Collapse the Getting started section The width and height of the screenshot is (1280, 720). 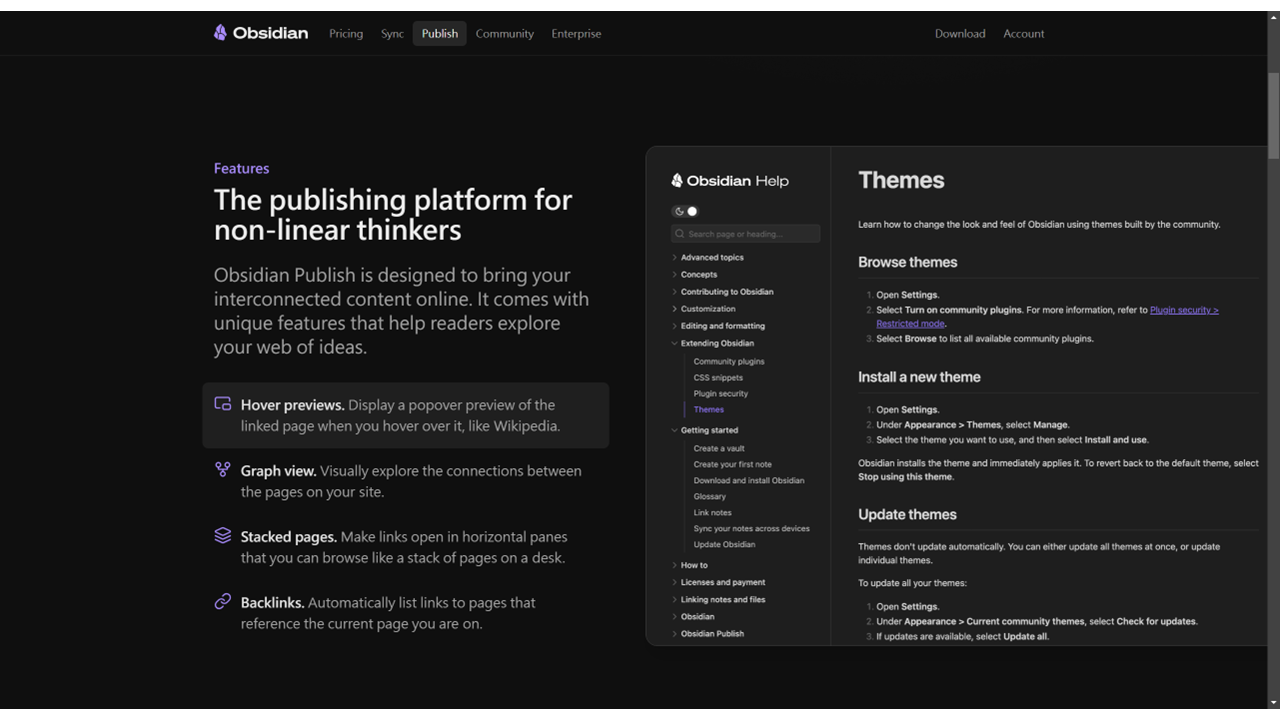coord(675,430)
